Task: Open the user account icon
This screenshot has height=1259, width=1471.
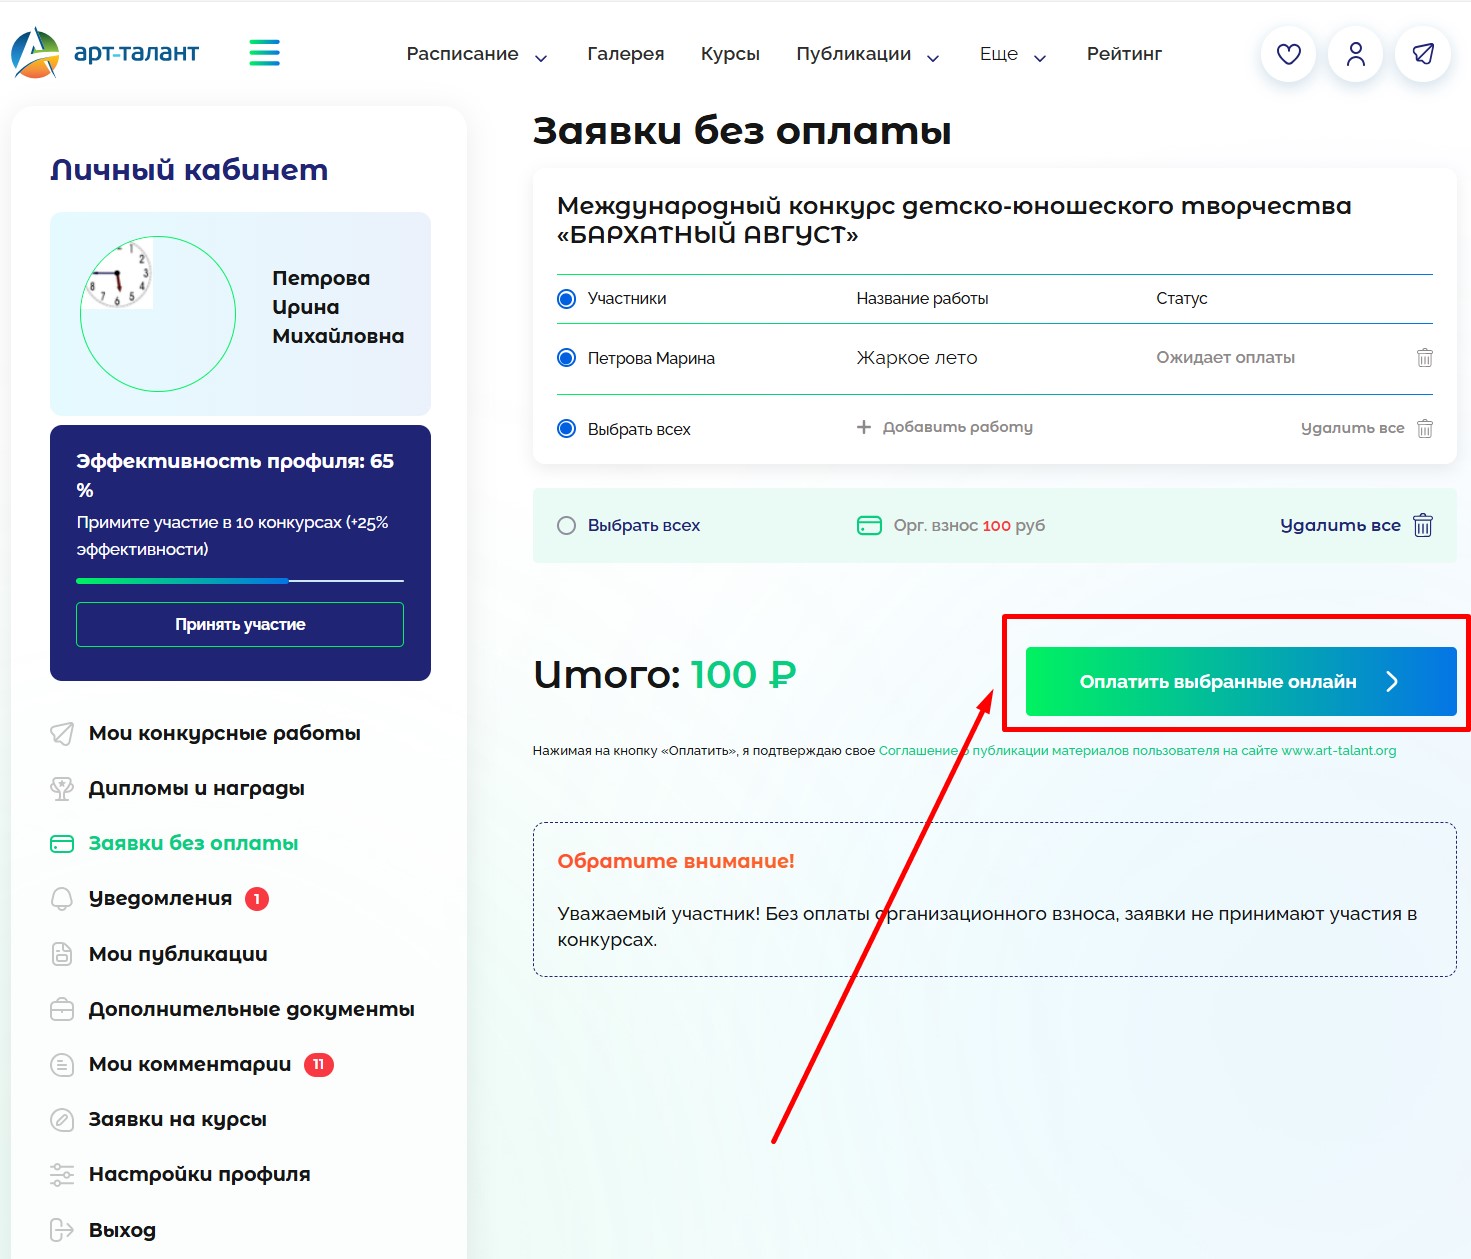Action: (1355, 54)
